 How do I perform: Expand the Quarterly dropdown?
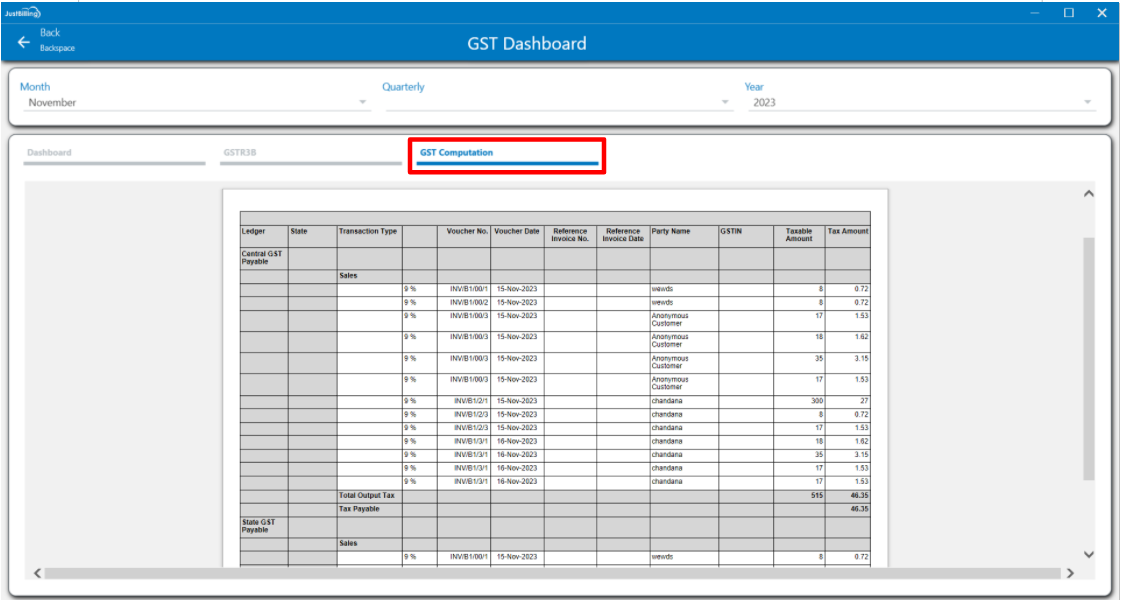point(558,102)
